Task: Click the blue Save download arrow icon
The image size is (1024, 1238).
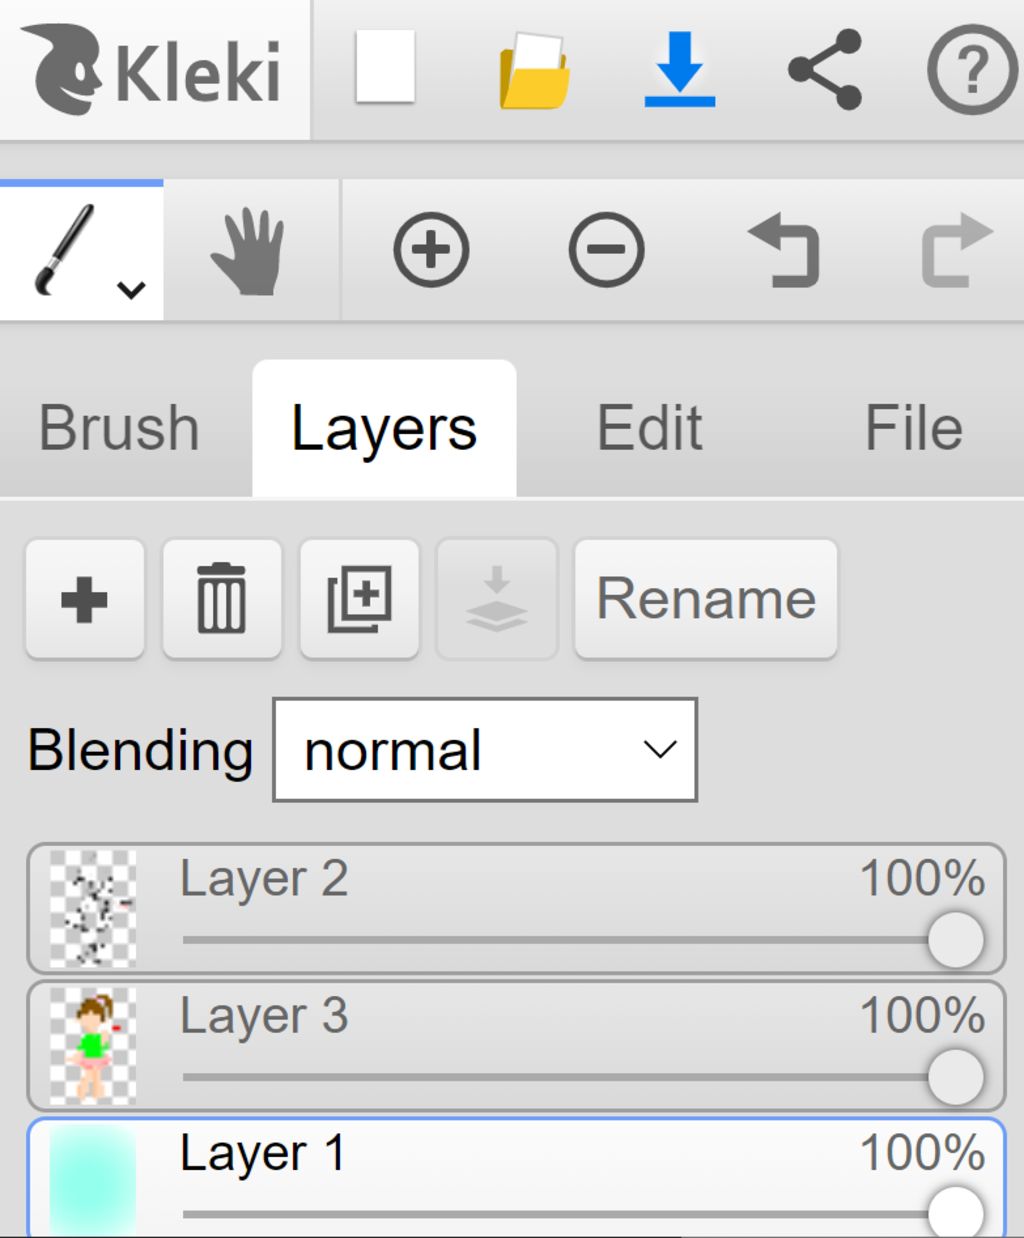Action: 680,68
